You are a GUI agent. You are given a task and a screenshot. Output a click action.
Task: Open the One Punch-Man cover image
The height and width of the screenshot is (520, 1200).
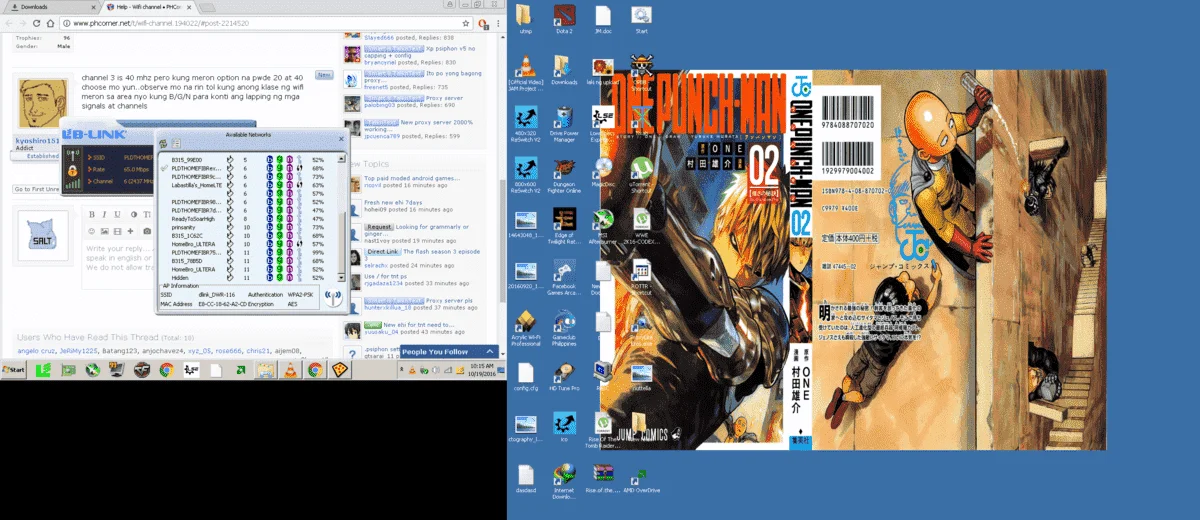pos(853,260)
